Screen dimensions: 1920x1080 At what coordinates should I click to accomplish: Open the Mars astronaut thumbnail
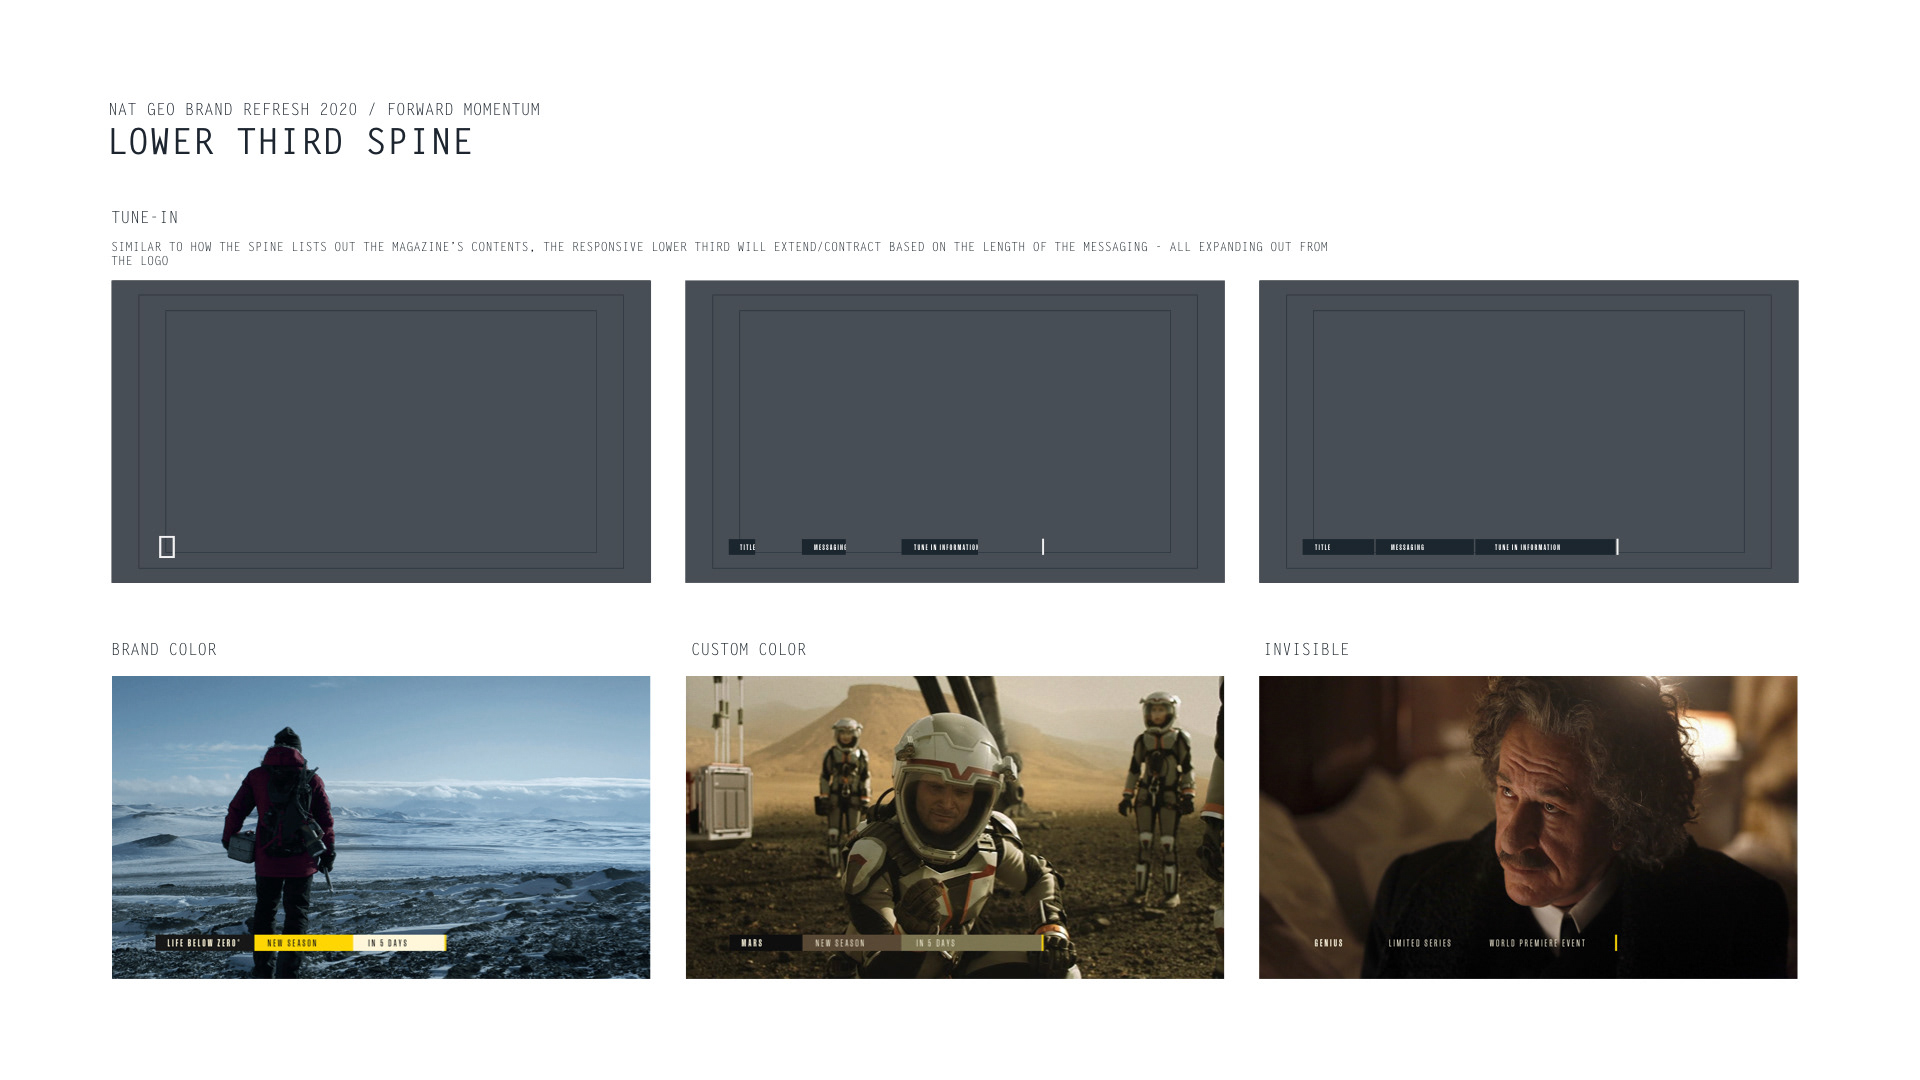click(954, 800)
